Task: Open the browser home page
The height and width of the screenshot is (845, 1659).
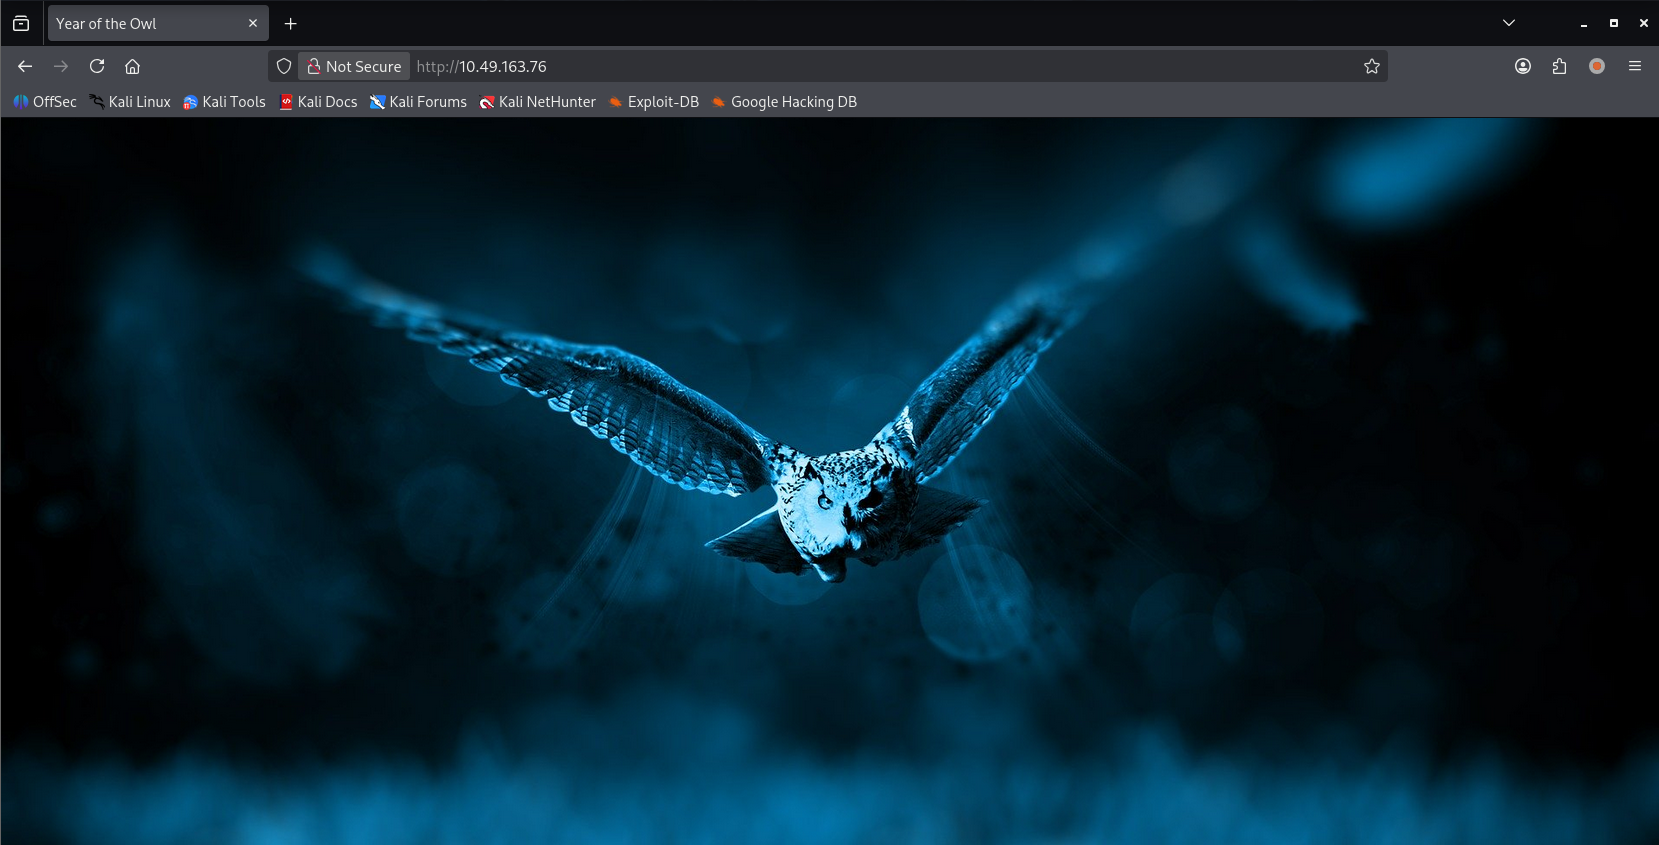Action: [132, 66]
